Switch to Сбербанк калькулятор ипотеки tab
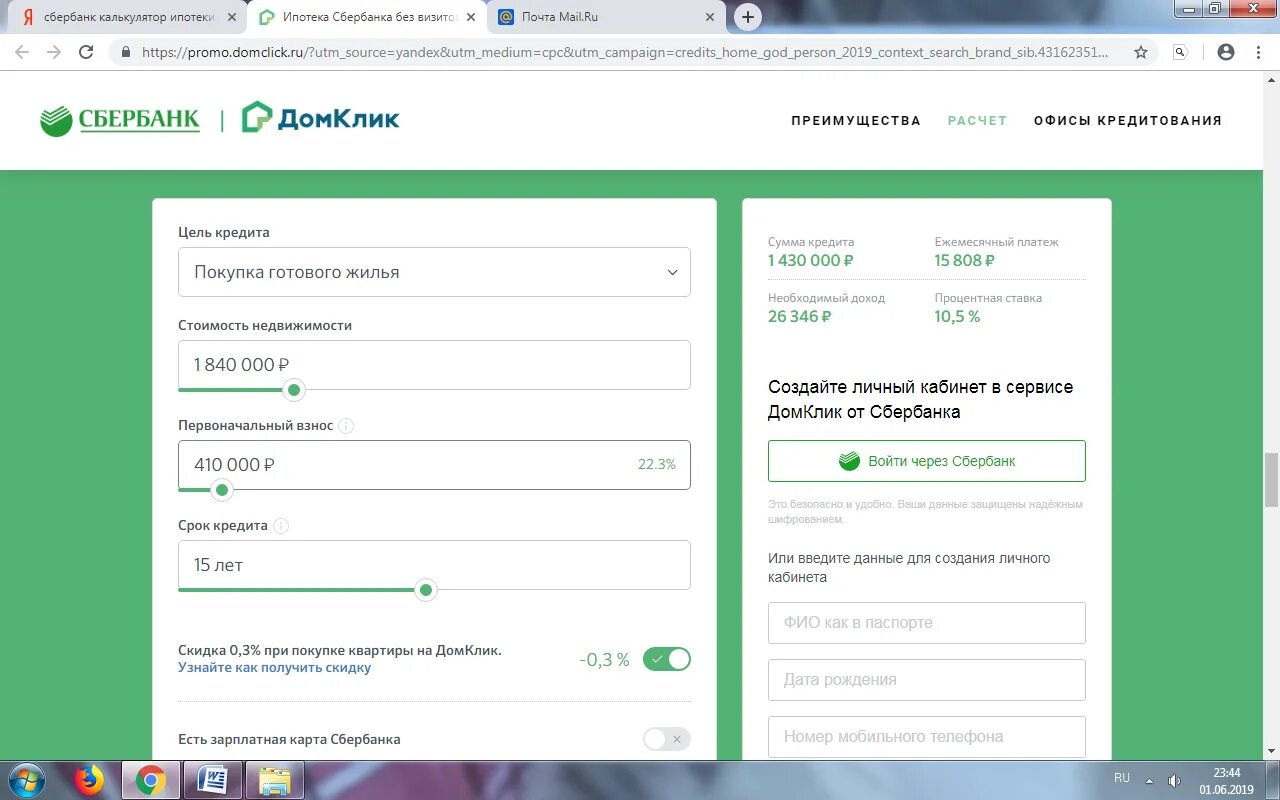 pyautogui.click(x=128, y=17)
